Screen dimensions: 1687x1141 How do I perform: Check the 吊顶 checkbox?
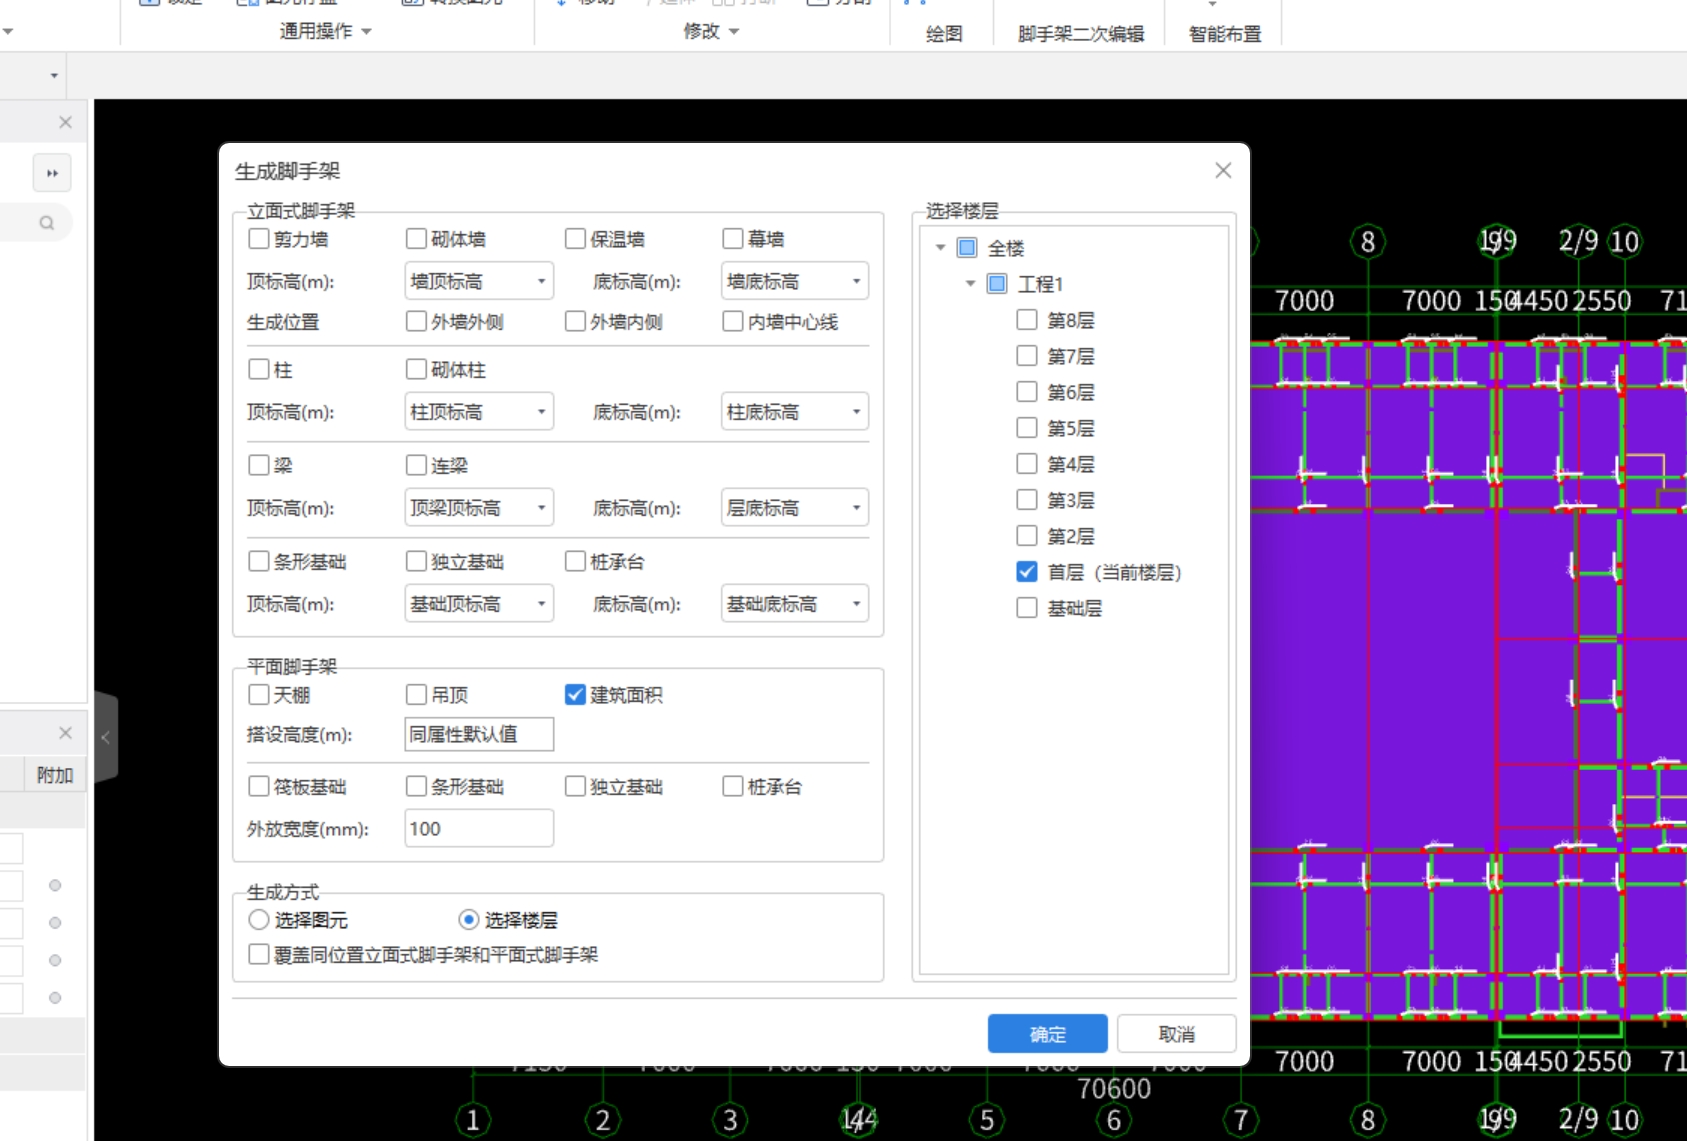tap(416, 694)
